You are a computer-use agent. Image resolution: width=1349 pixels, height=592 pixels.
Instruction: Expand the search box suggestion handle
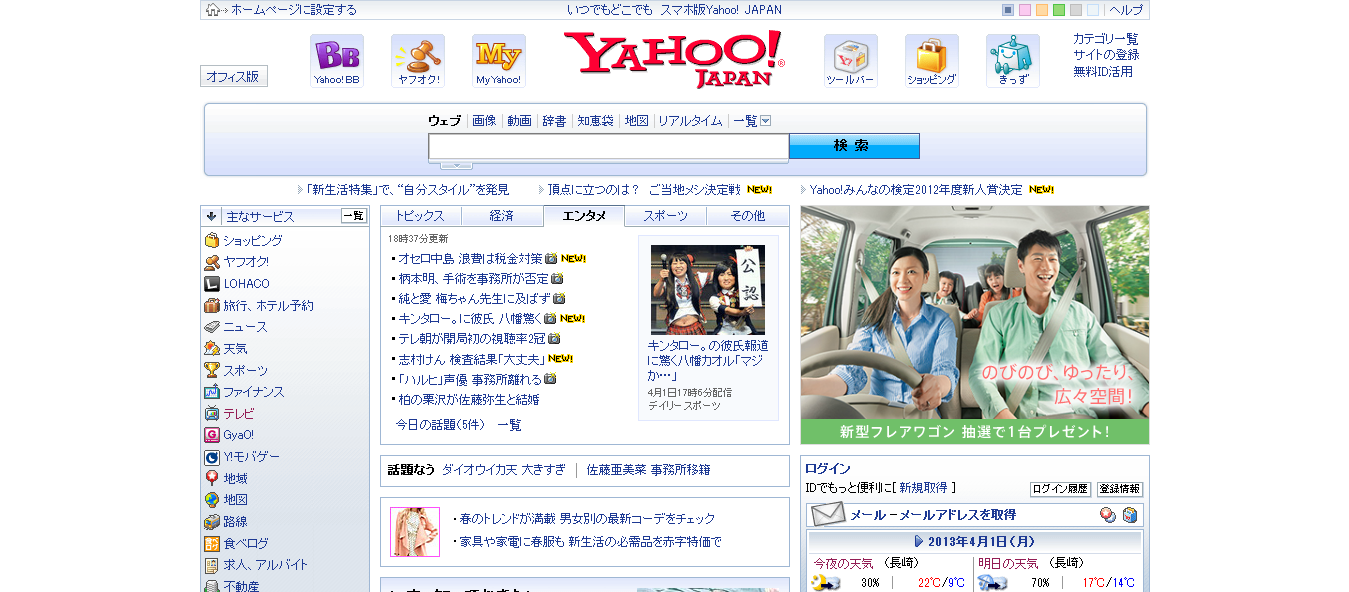(457, 165)
